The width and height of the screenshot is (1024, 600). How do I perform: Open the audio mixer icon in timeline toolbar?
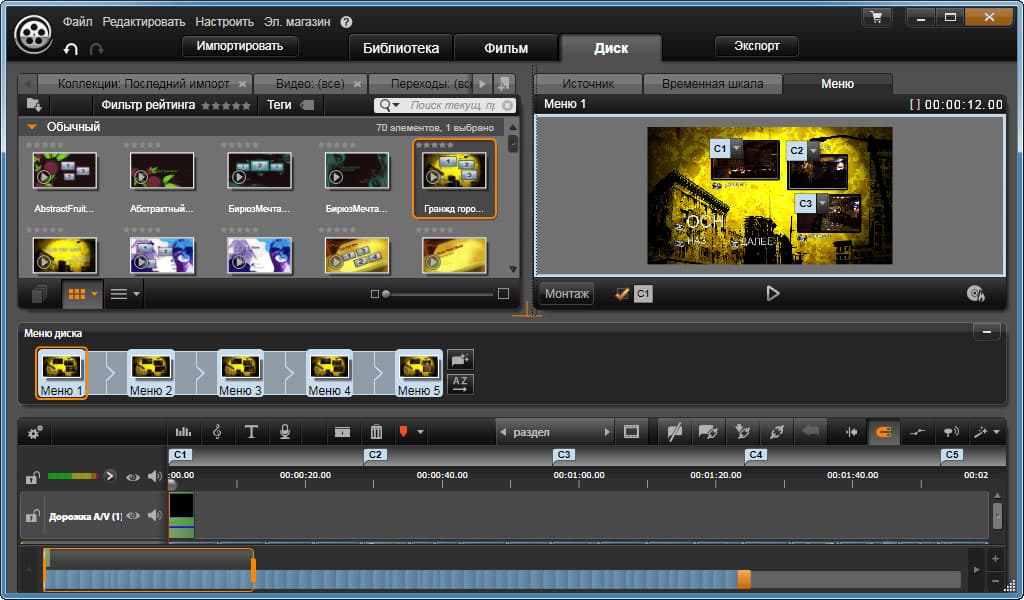click(x=183, y=432)
